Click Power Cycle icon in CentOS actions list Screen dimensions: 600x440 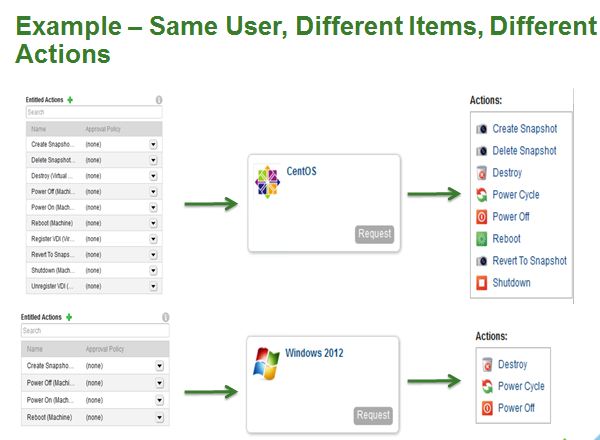(x=481, y=195)
